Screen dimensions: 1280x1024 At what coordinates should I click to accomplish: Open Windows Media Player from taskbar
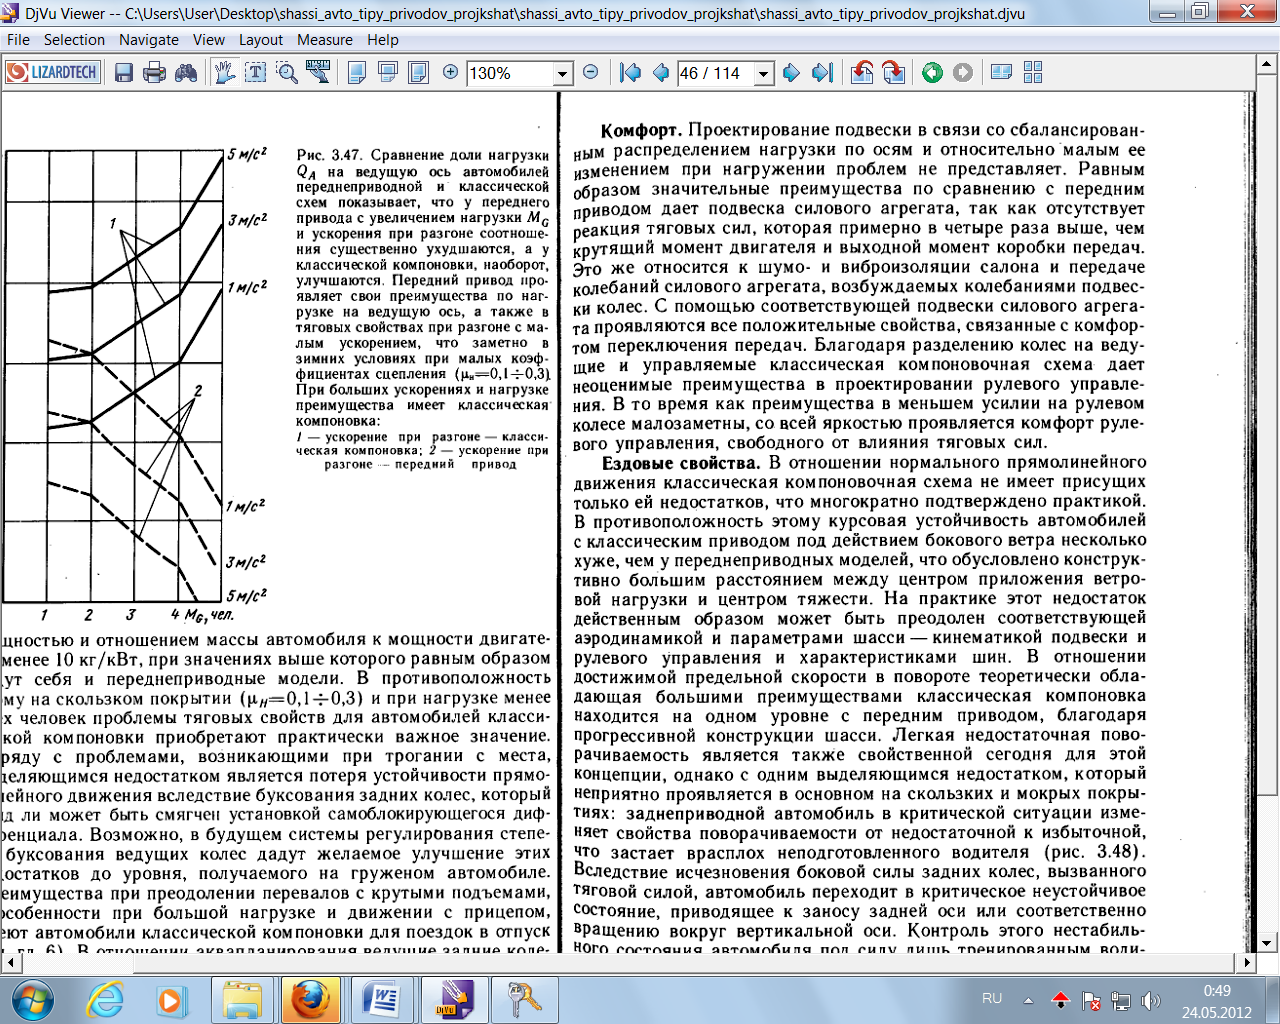(x=171, y=999)
